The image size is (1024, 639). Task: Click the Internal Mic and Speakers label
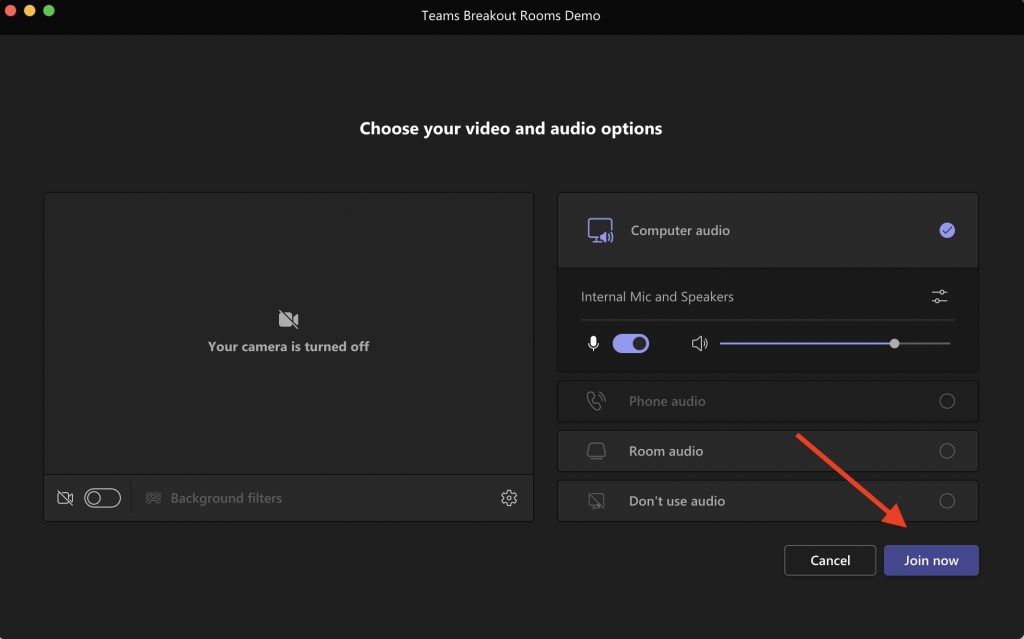657,297
